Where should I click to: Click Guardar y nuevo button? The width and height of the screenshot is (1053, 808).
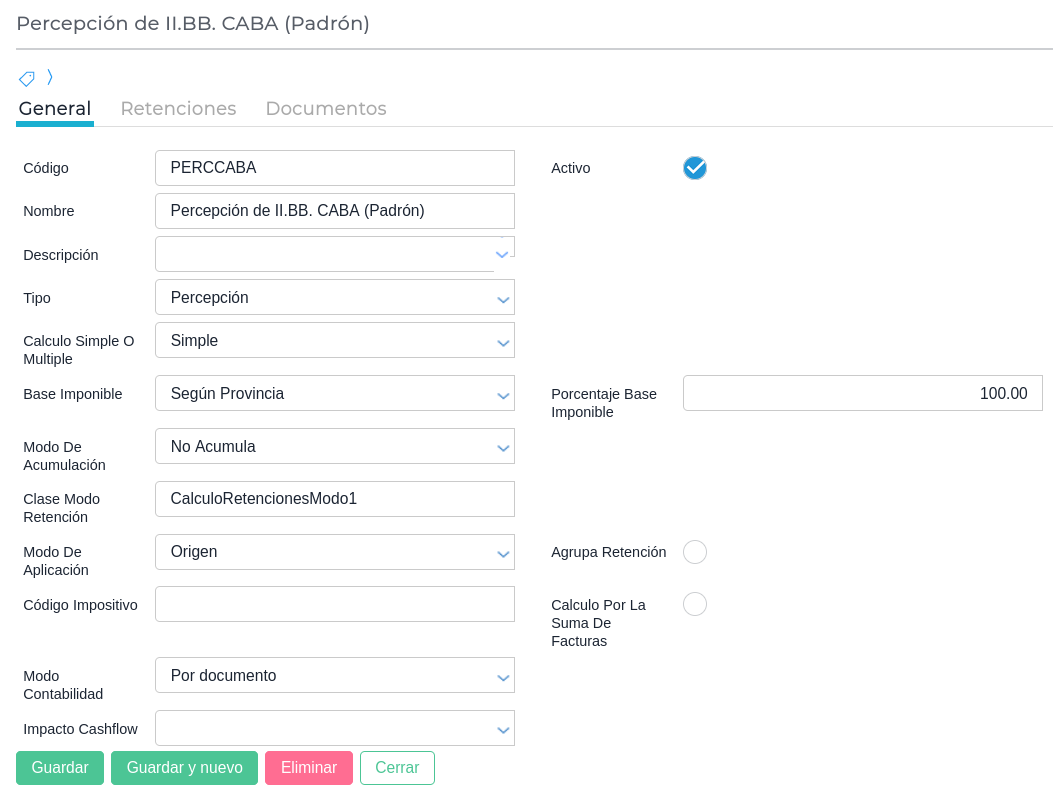184,768
